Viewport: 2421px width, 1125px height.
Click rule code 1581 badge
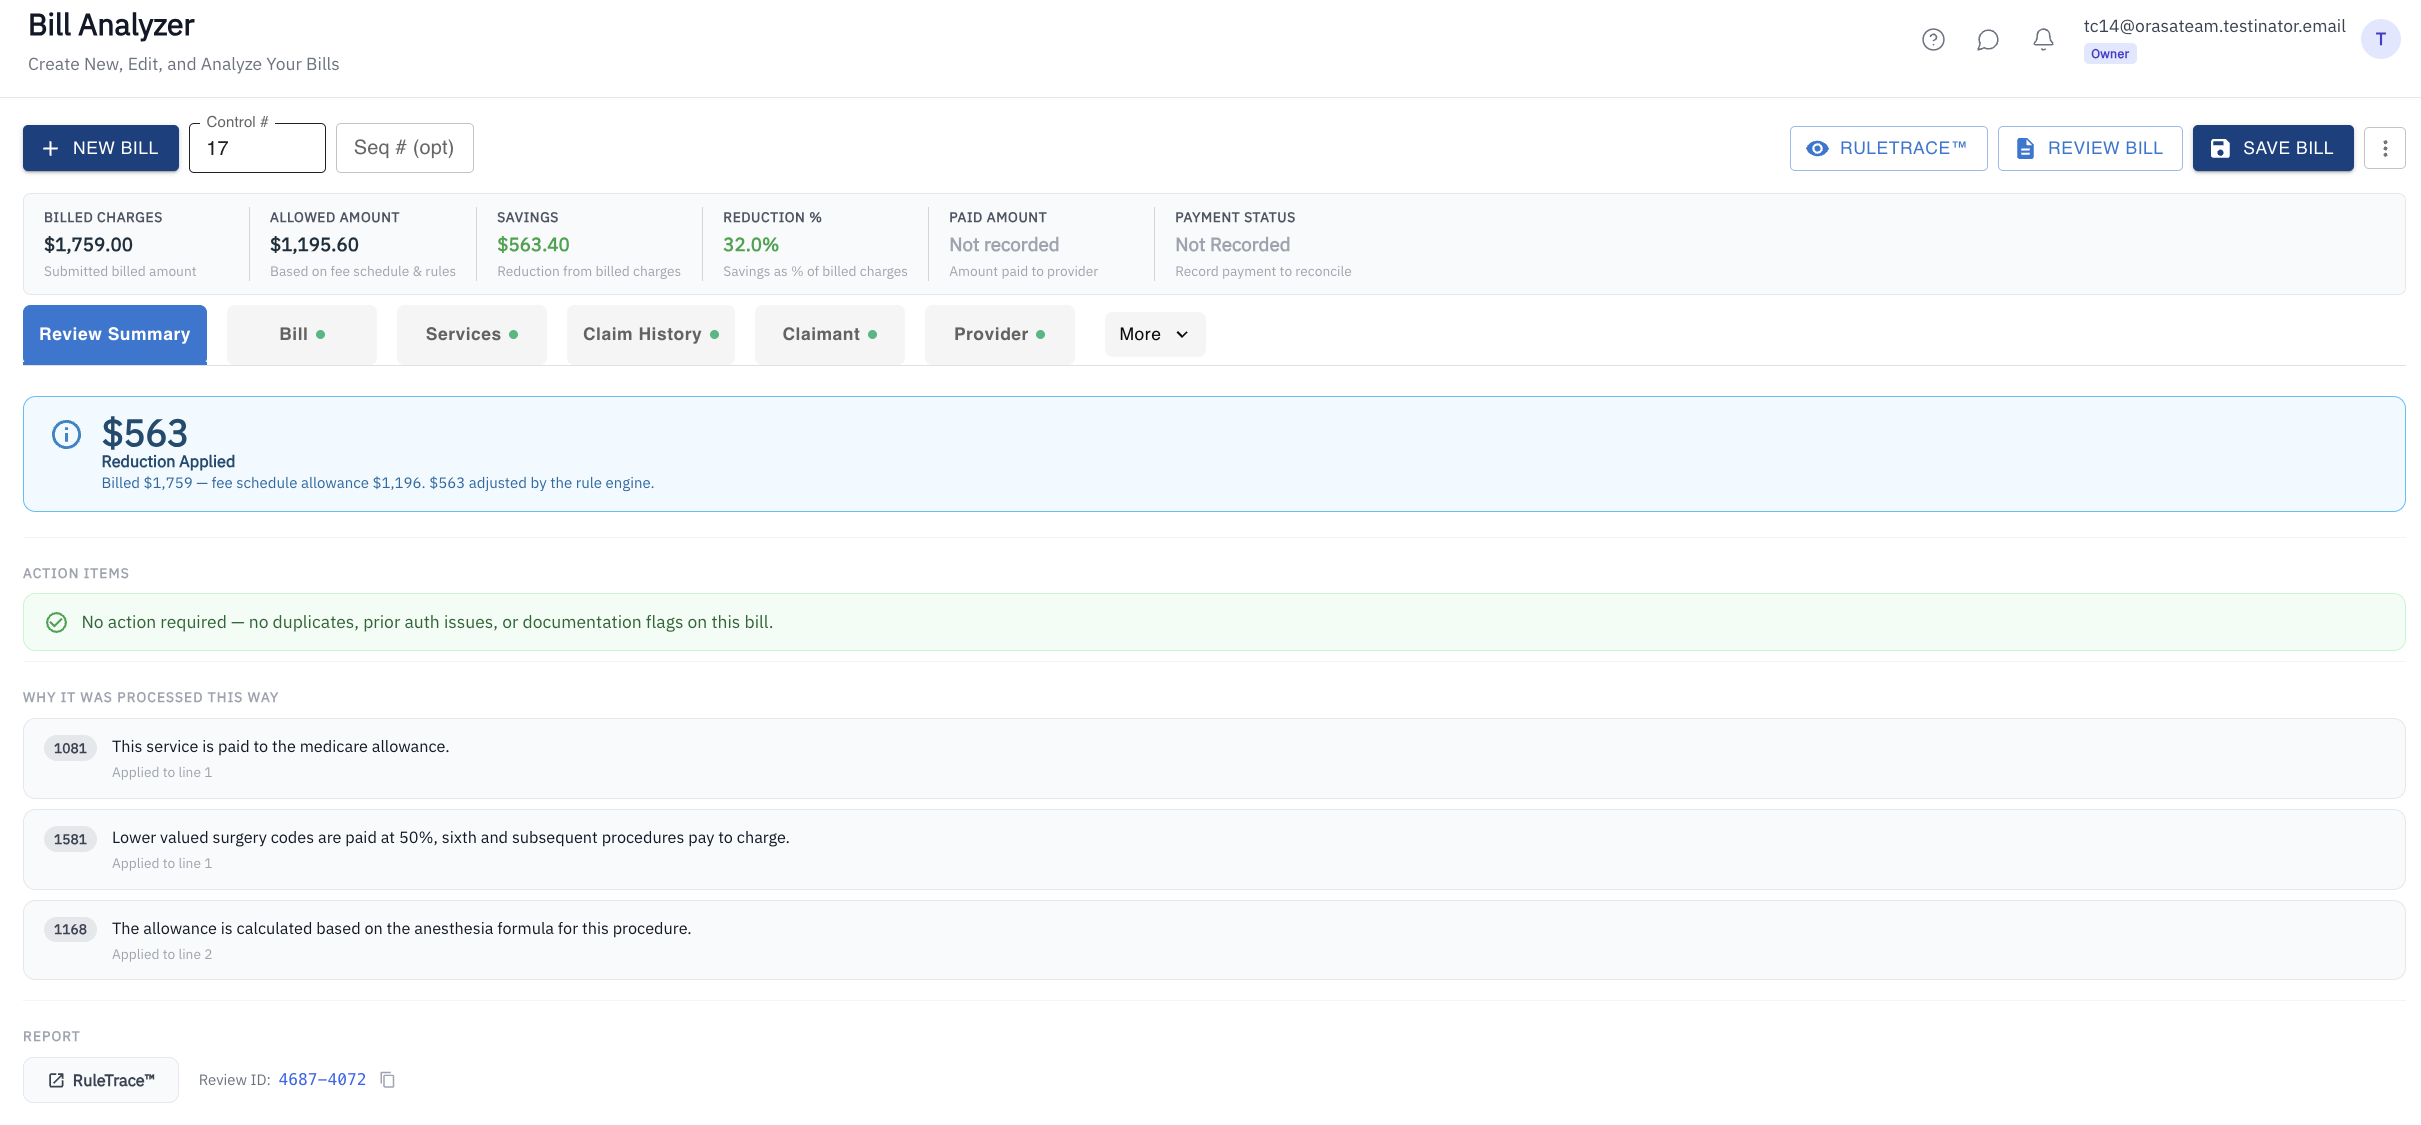(70, 839)
